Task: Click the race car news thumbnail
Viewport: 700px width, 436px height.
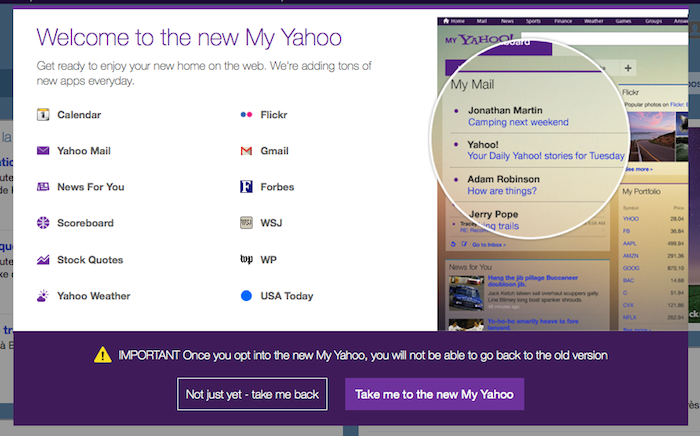Action: click(466, 293)
